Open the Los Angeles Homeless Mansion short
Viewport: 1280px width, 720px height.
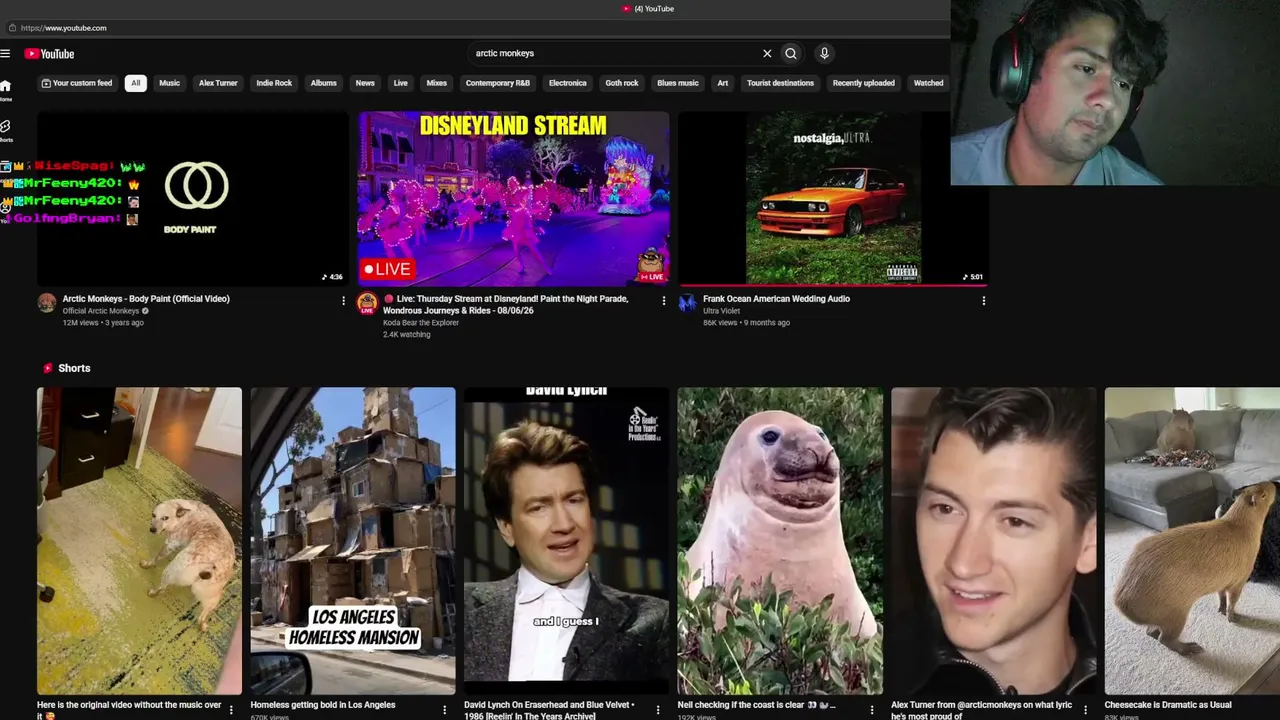pos(353,541)
